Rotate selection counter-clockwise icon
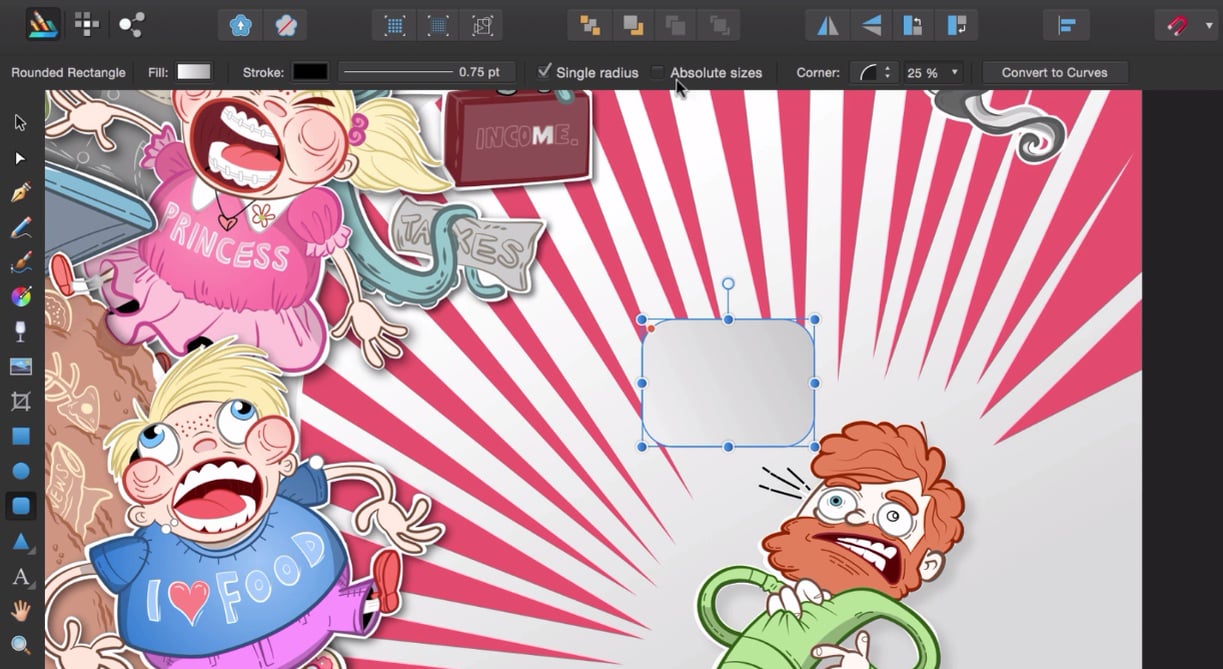This screenshot has width=1223, height=669. (x=913, y=25)
